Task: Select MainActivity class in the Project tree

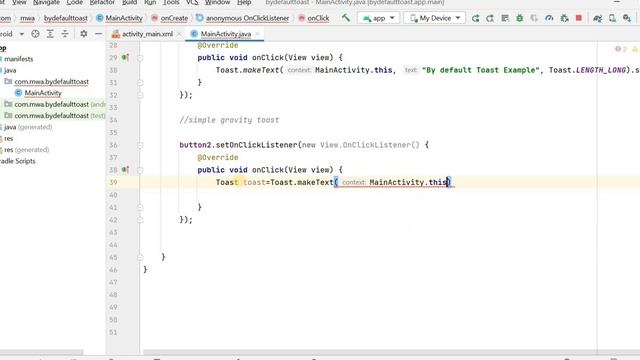Action: [x=42, y=93]
